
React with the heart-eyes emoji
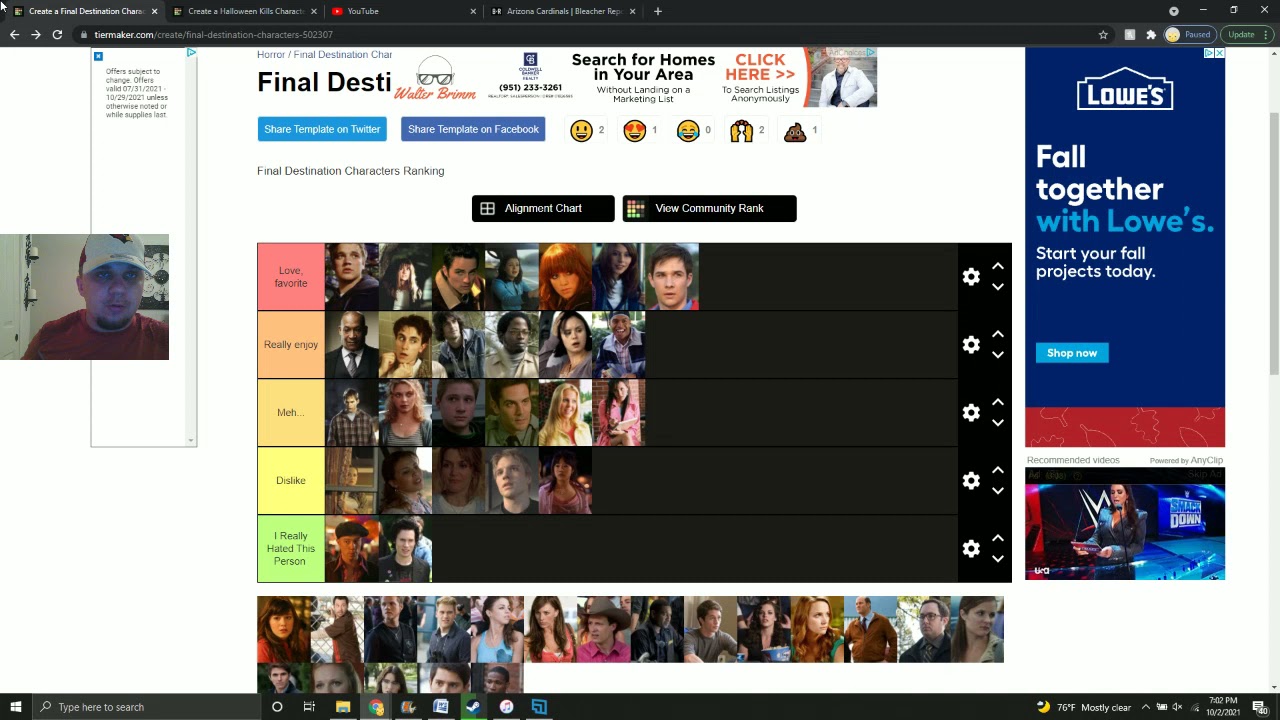click(634, 131)
